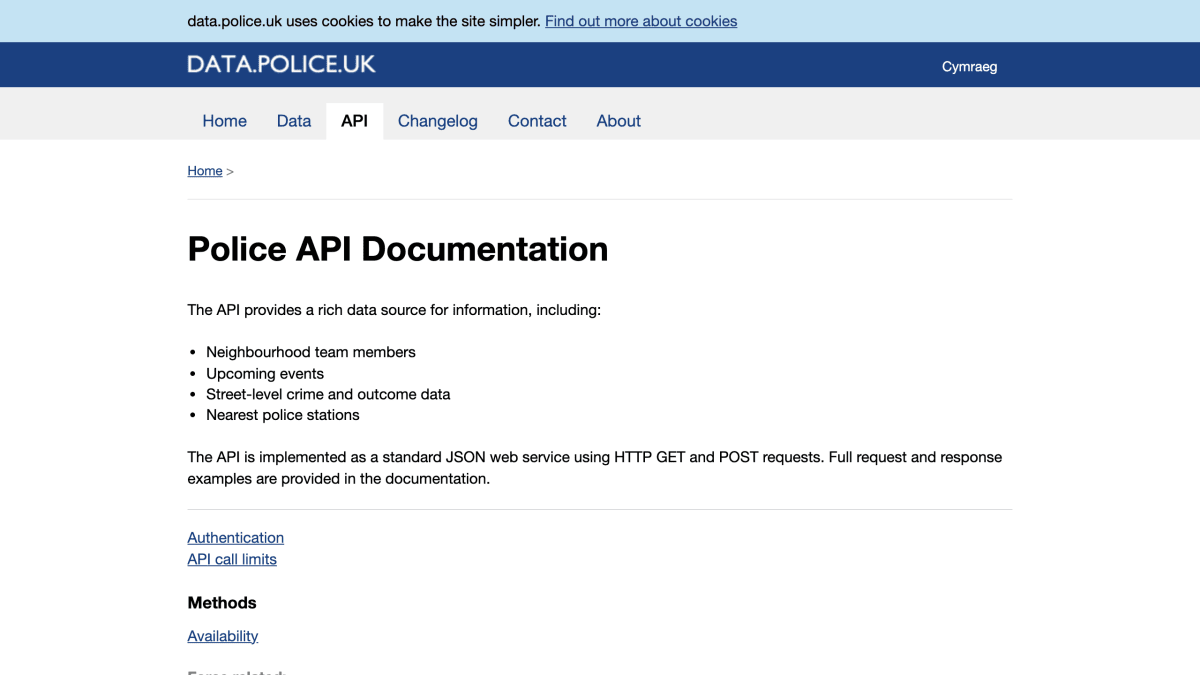Click the 'Methods' heading
Screen dimensions: 1200x675
pyautogui.click(x=222, y=603)
